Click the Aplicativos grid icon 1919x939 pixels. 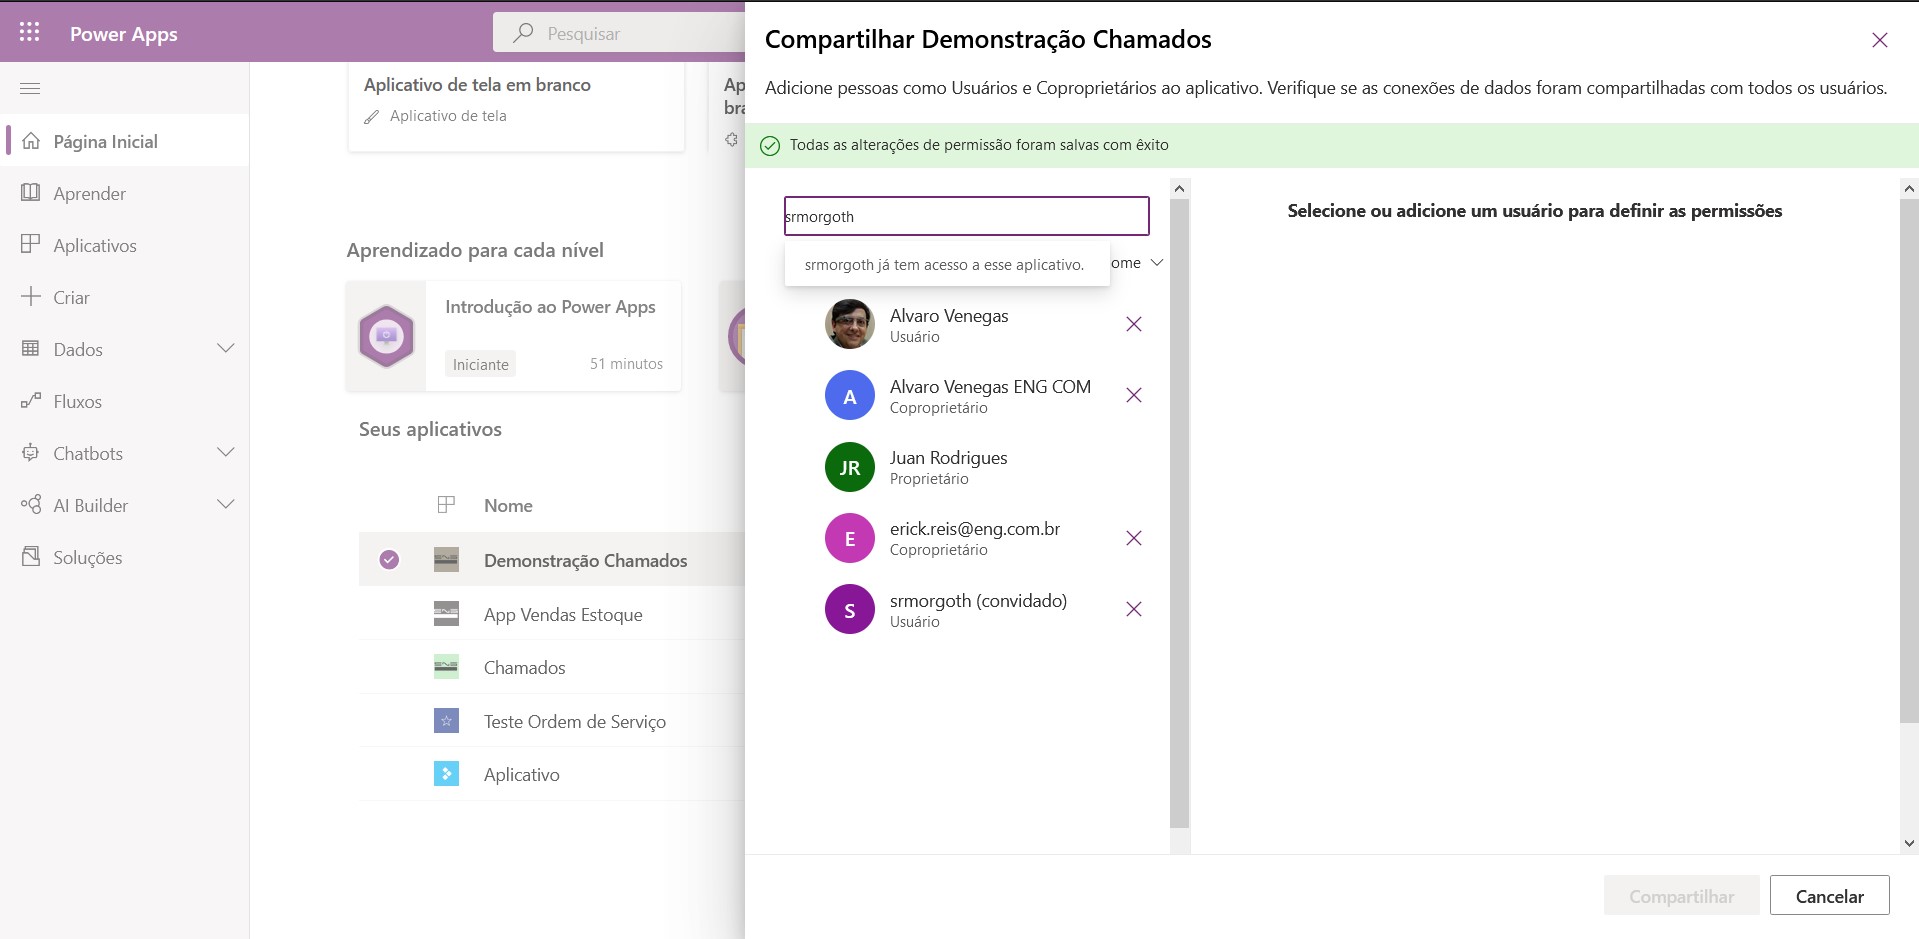pos(31,245)
